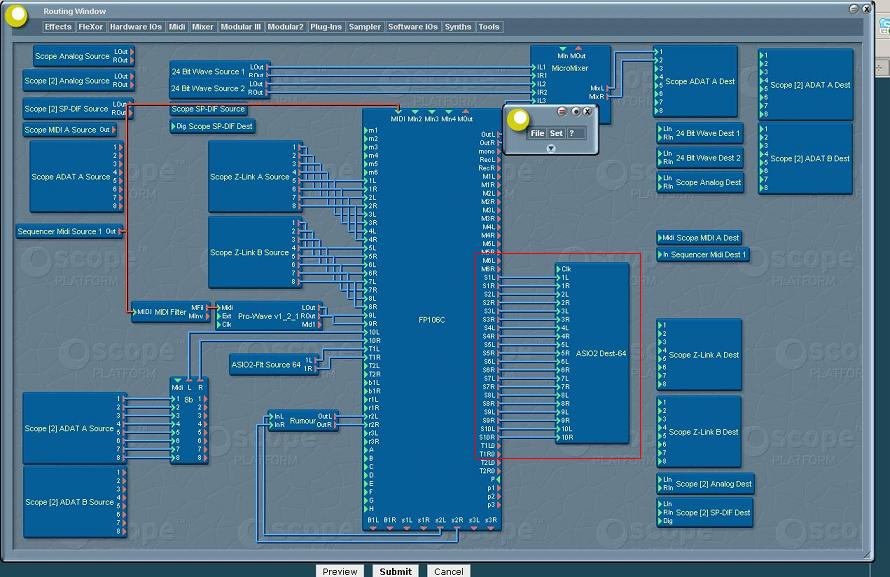Select the MIDI Filter module
This screenshot has height=577, width=890.
coord(170,311)
